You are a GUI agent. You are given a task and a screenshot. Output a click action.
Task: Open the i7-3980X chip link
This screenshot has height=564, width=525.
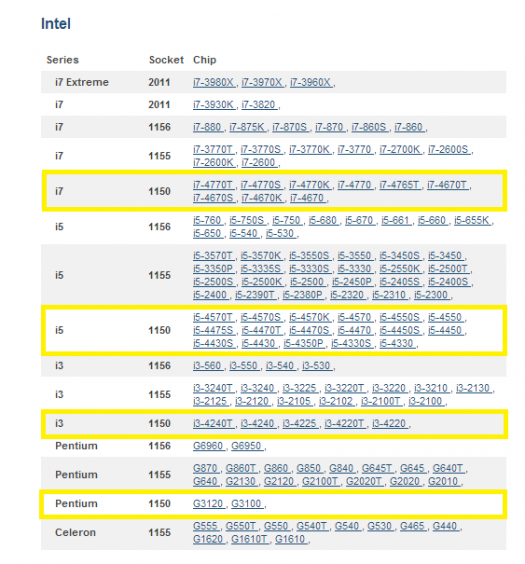click(214, 82)
